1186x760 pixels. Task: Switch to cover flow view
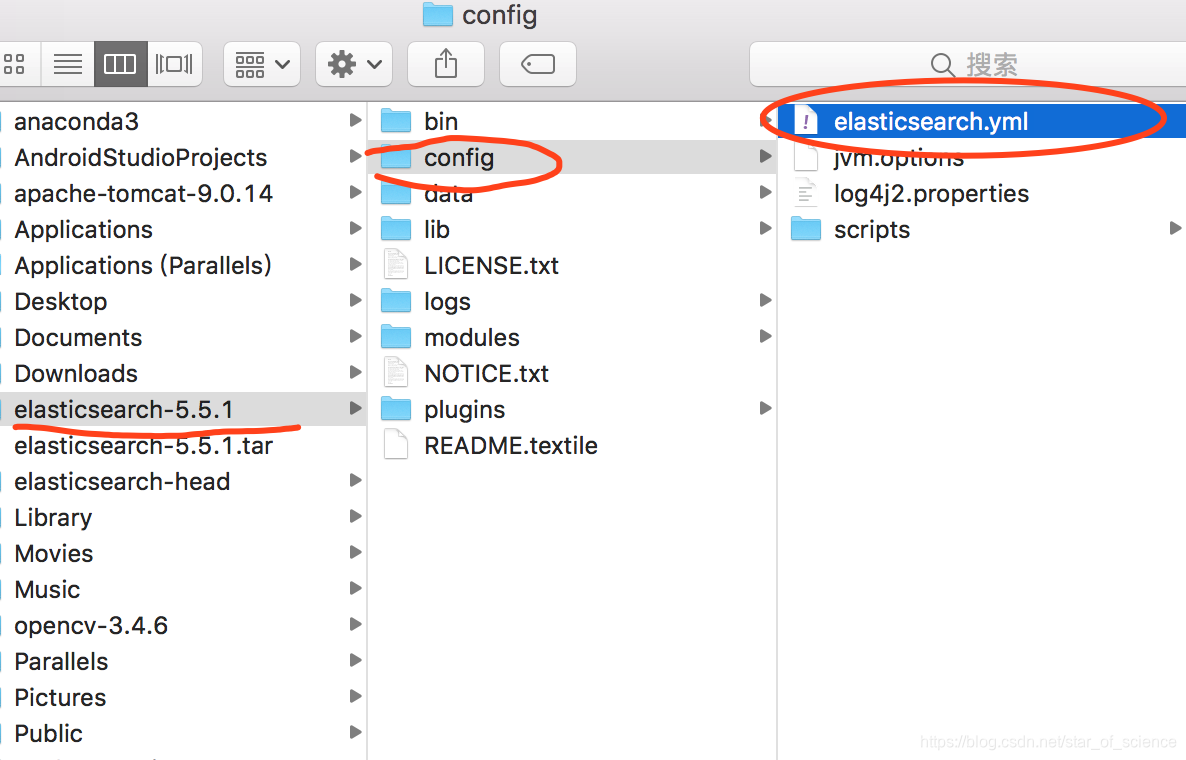(174, 64)
